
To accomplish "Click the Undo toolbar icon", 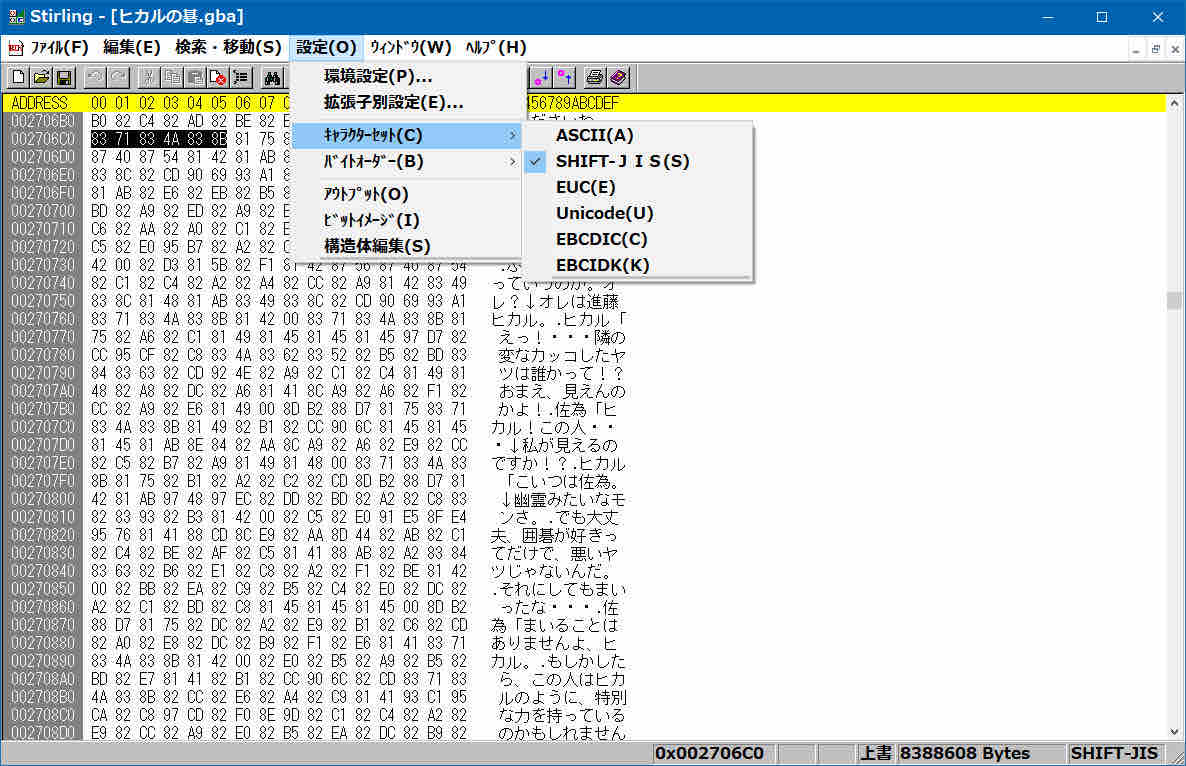I will tap(95, 77).
